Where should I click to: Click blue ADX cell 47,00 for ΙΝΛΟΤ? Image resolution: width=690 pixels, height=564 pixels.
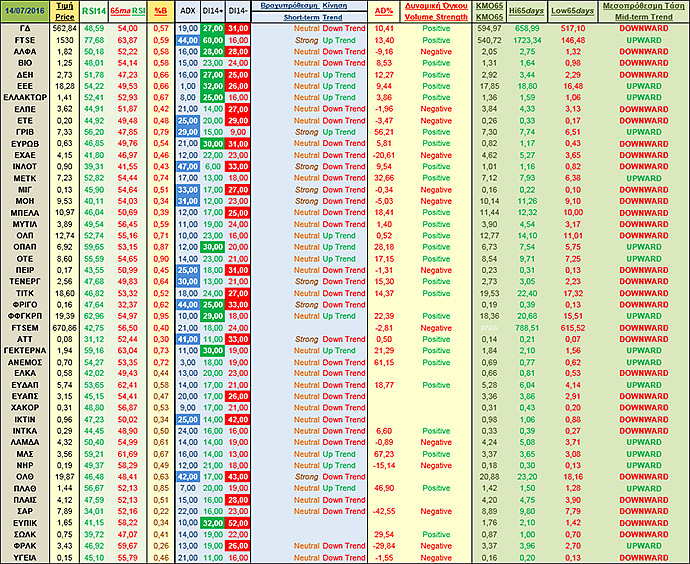coord(188,167)
